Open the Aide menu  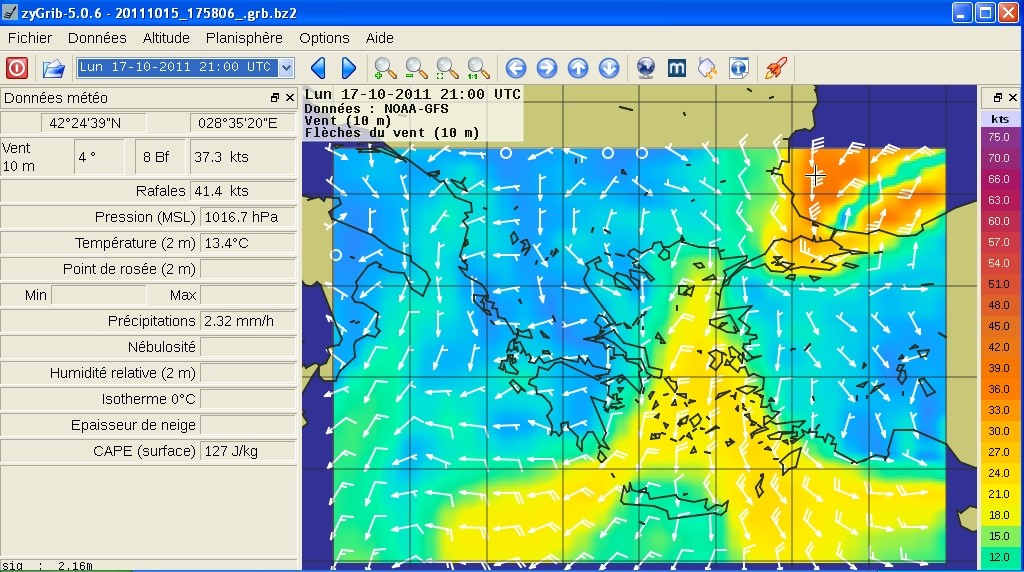coord(379,38)
